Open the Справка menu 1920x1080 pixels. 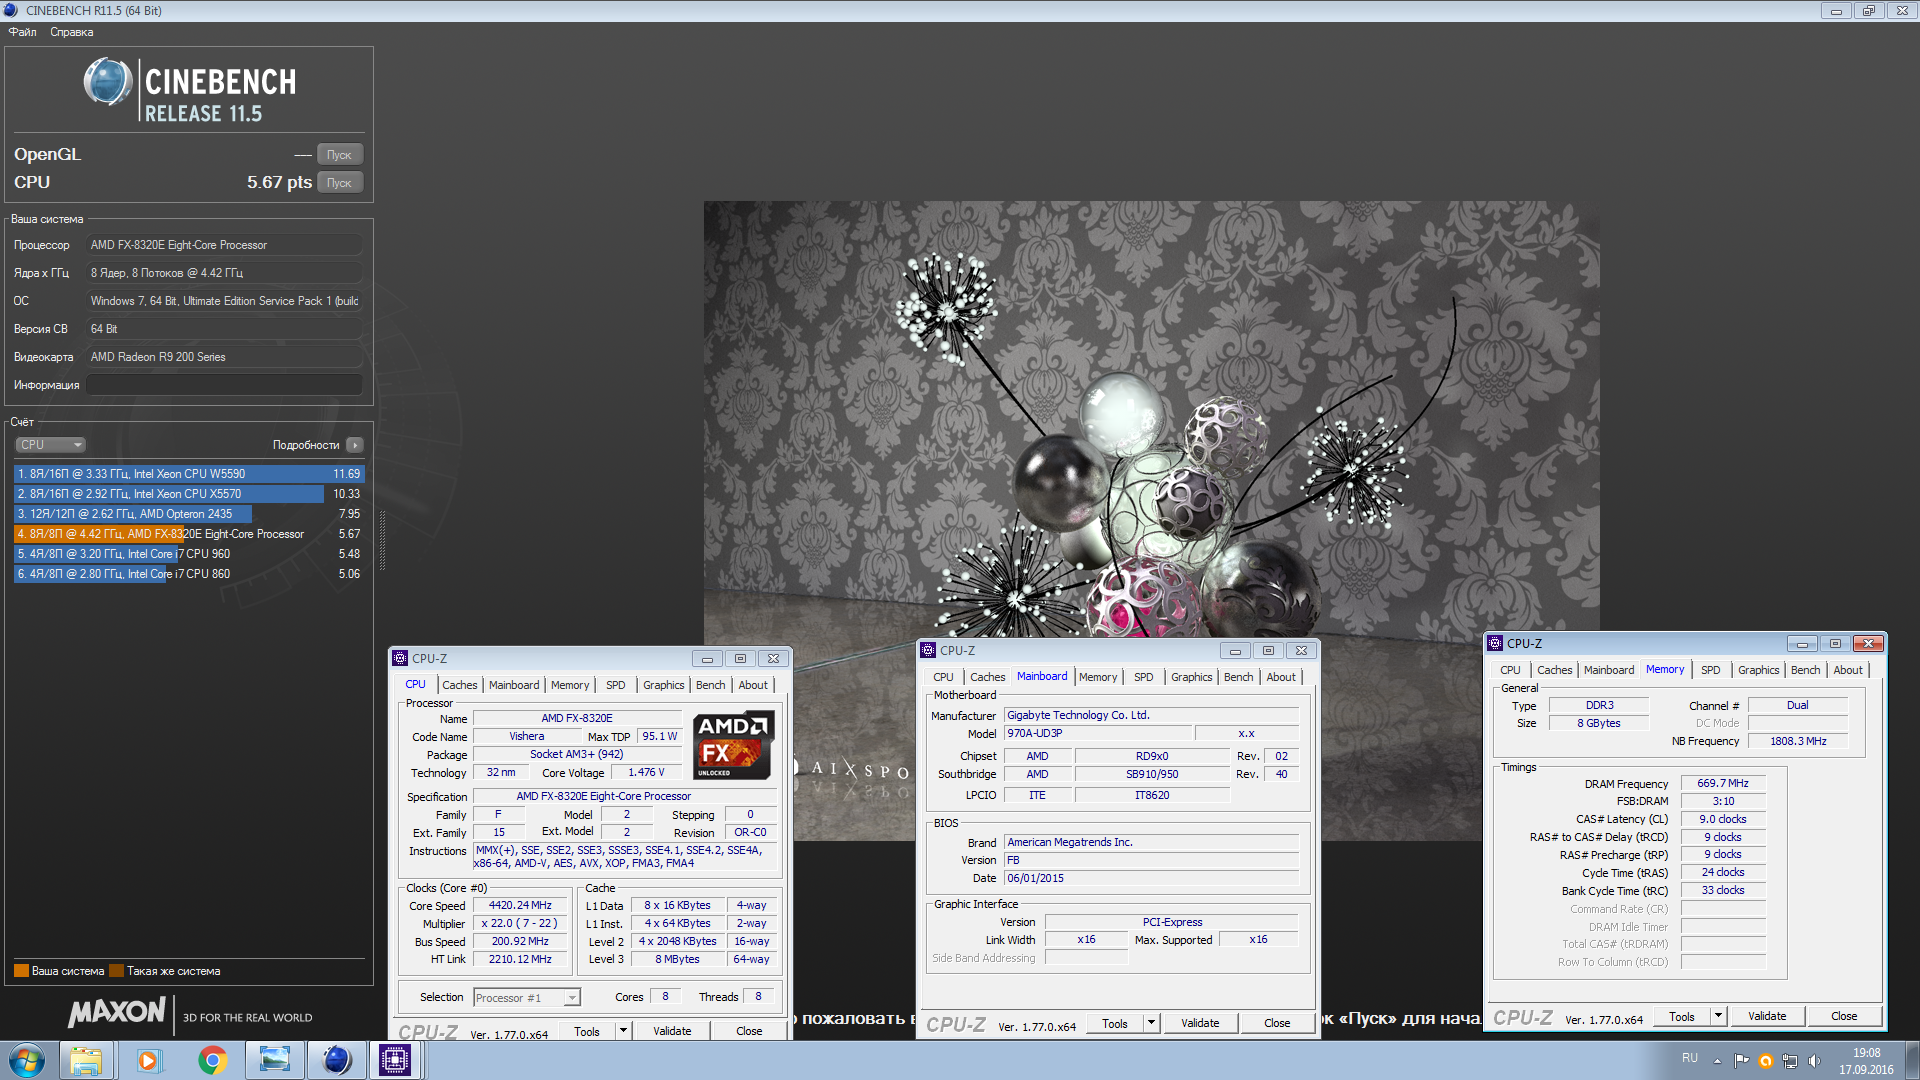[71, 32]
